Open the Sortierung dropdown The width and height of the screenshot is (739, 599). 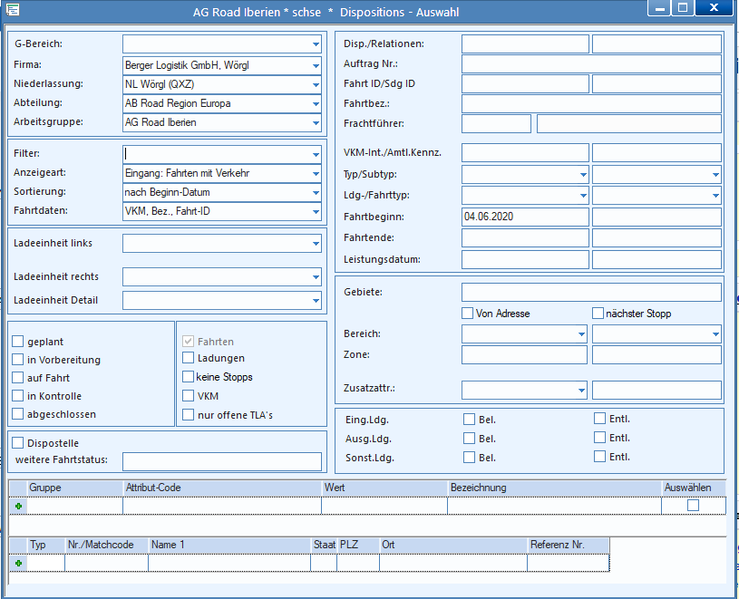(x=316, y=192)
